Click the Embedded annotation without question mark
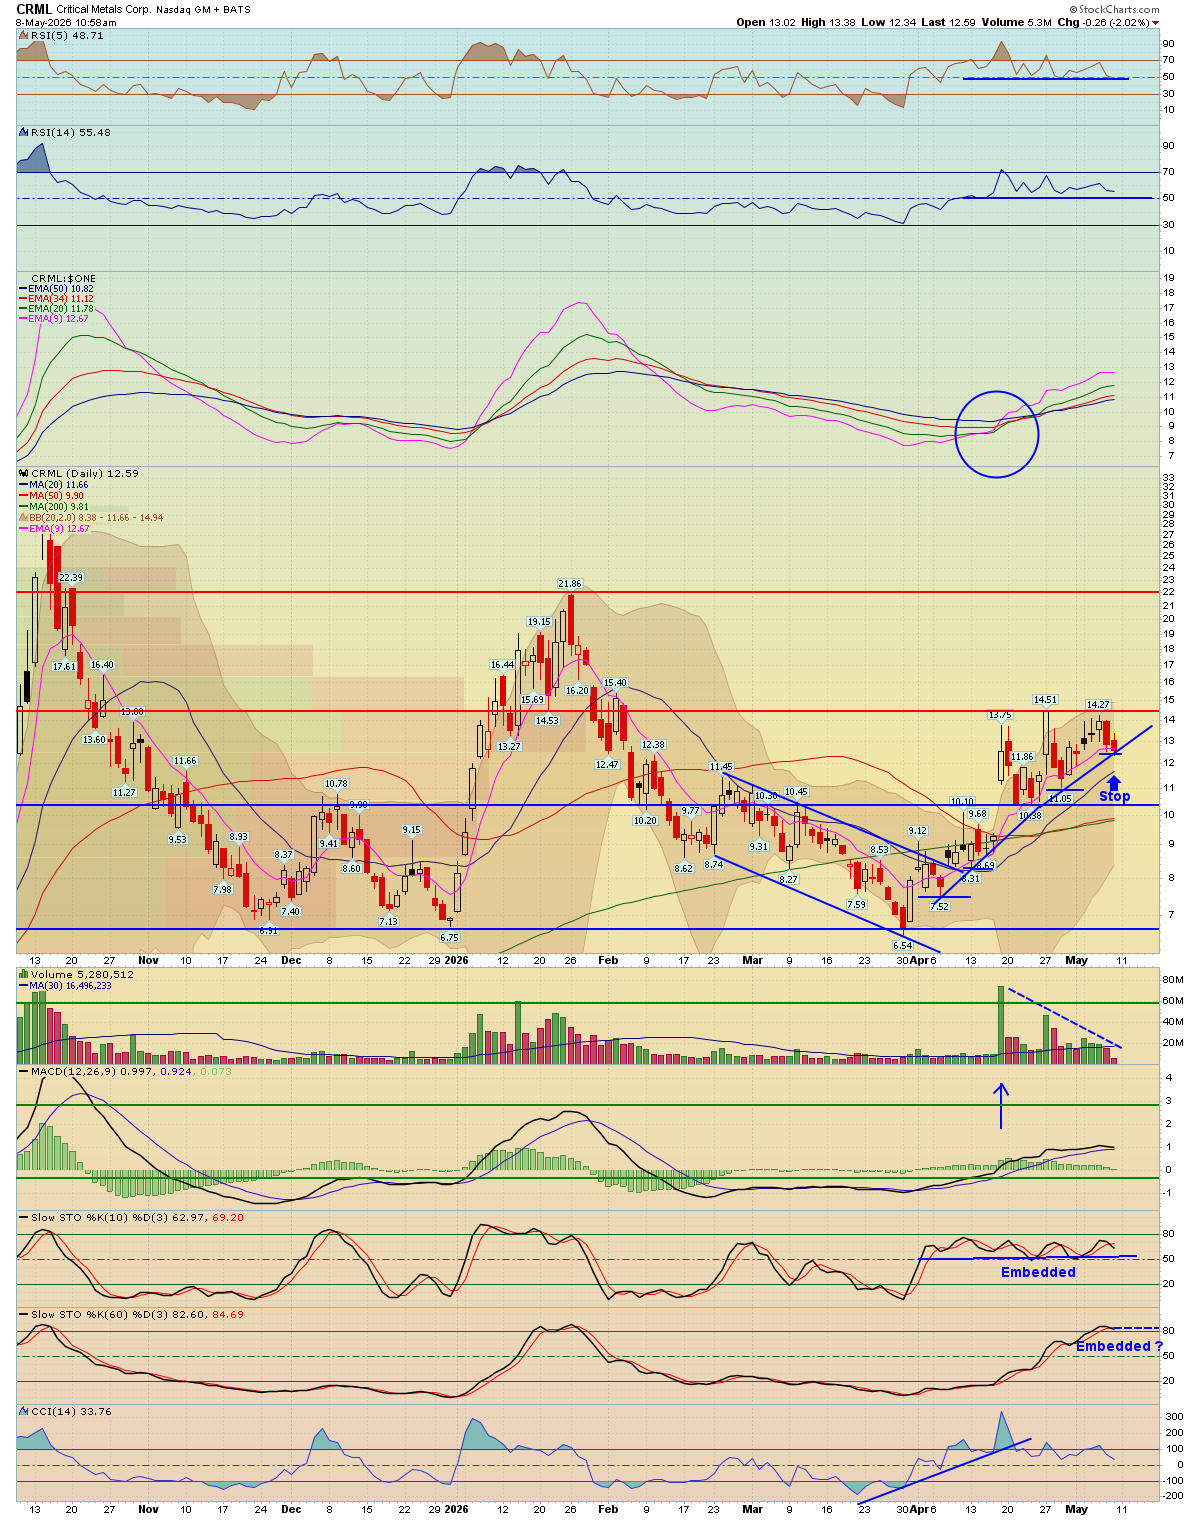The width and height of the screenshot is (1200, 1520). 1038,1272
